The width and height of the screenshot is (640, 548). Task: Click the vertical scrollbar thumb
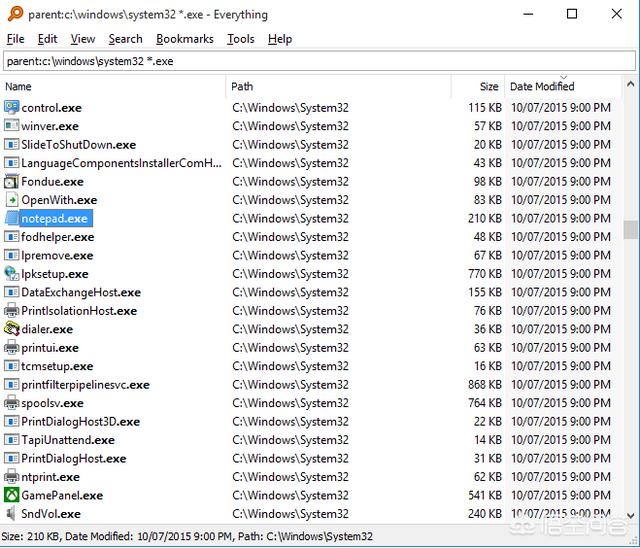click(630, 229)
